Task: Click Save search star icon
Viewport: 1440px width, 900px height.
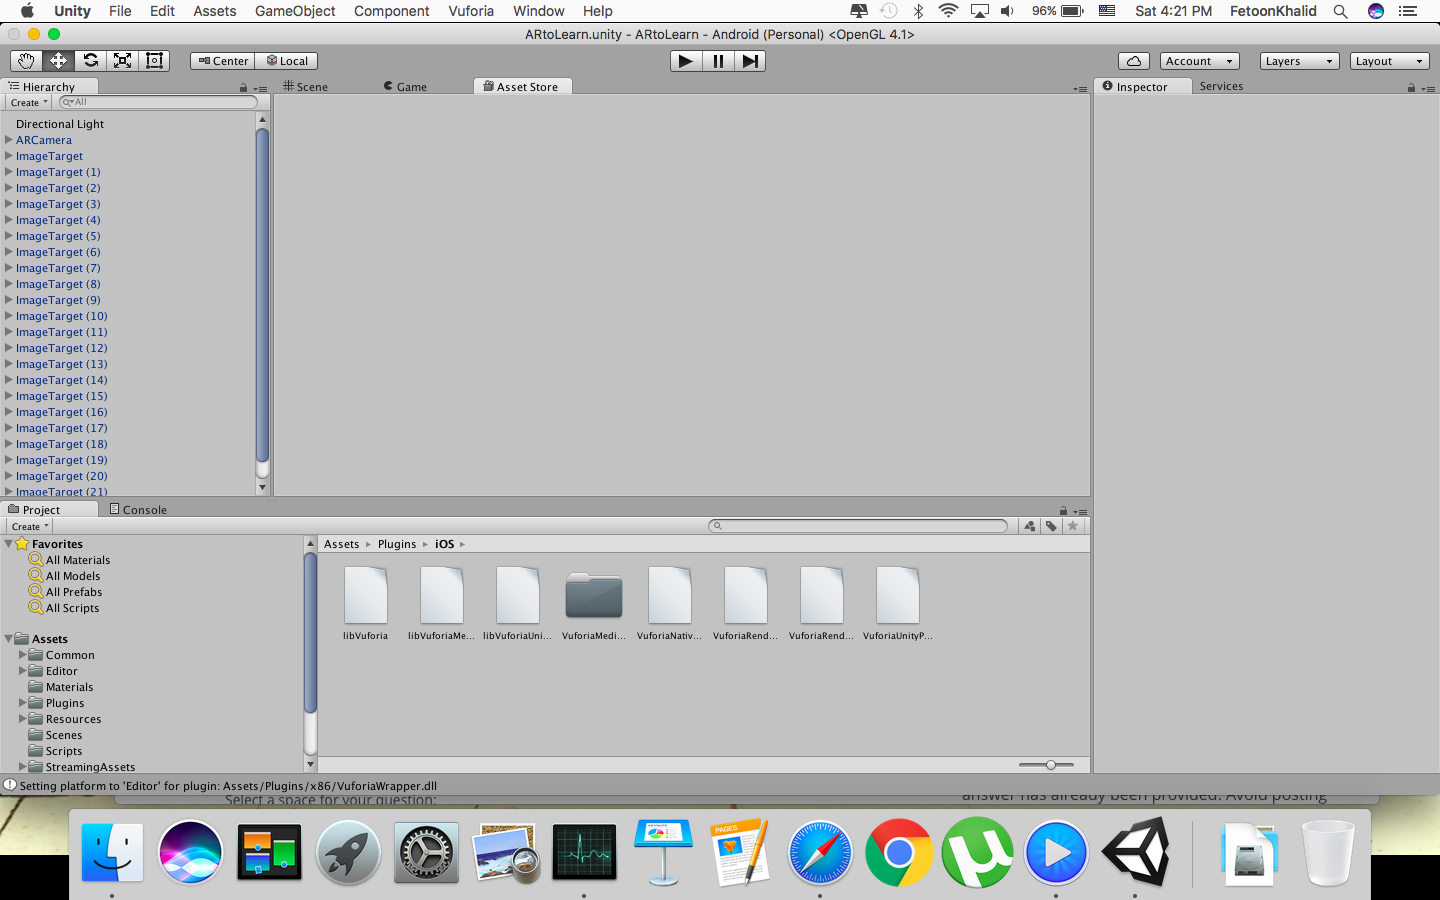Action: pyautogui.click(x=1073, y=526)
